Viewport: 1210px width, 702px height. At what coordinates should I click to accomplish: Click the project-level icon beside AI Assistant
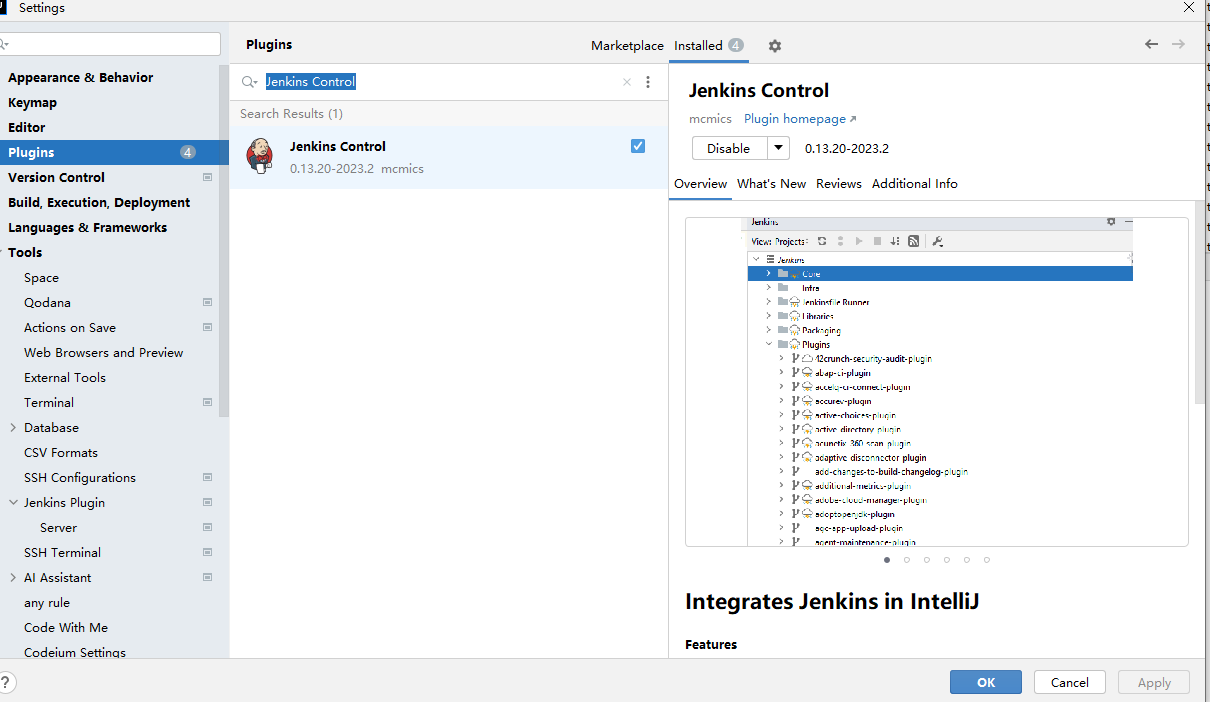pos(208,577)
